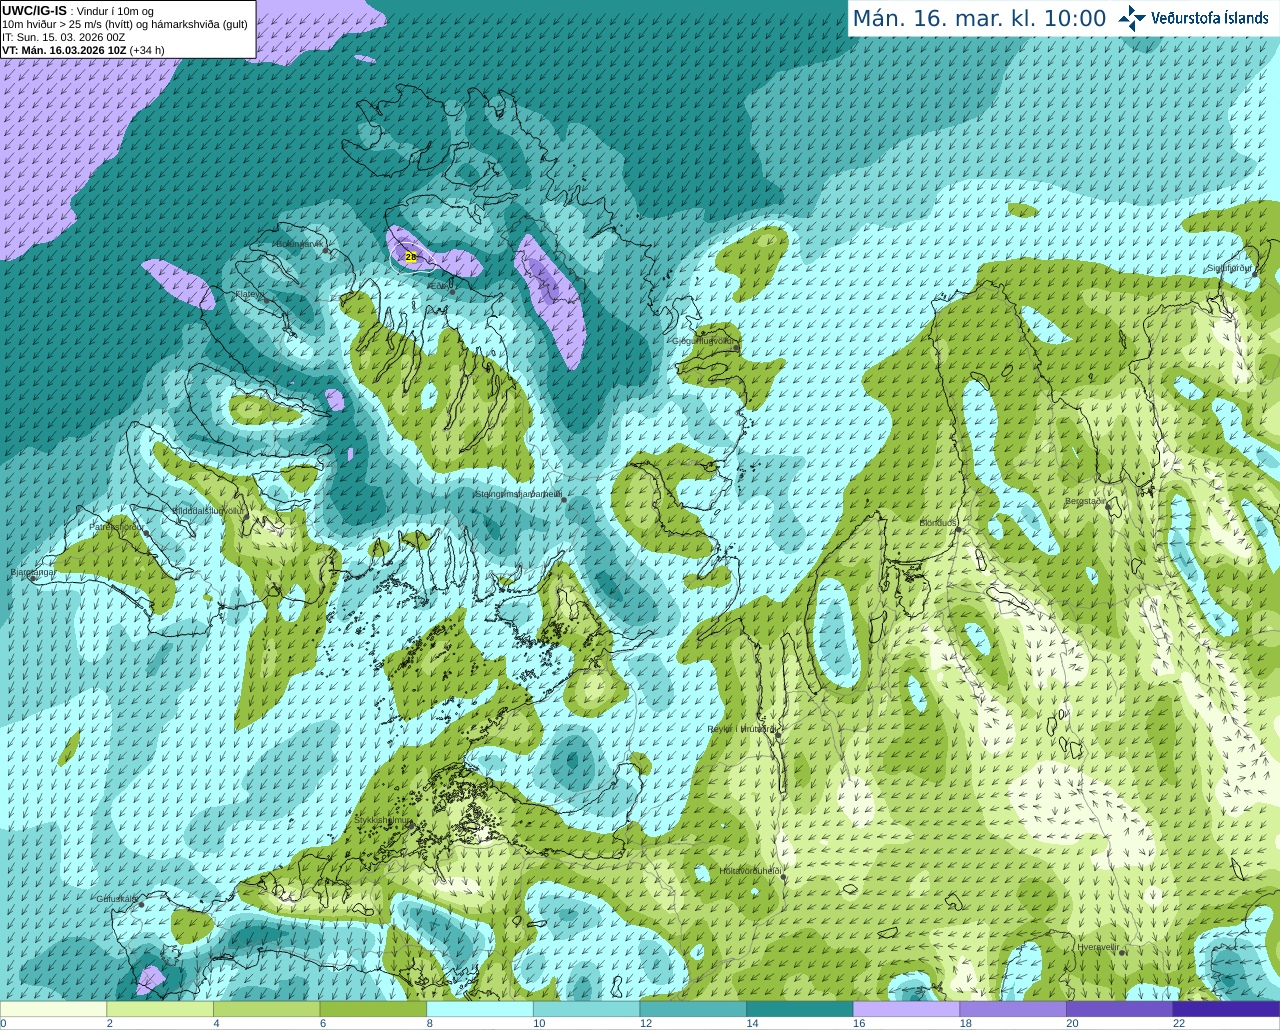Click the yellow 28 gust marker
The image size is (1280, 1030).
[410, 257]
